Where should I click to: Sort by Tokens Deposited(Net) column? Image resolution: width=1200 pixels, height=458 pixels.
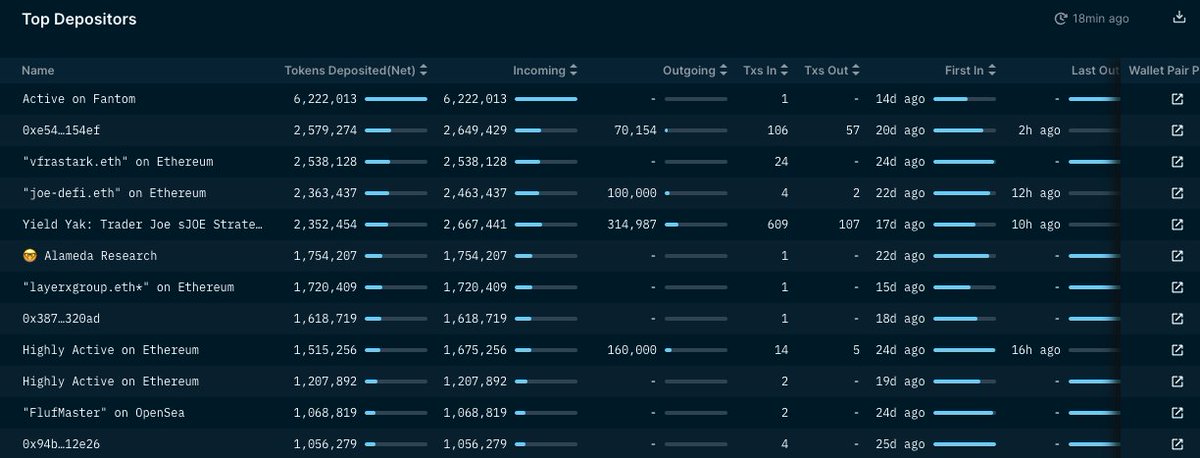click(356, 70)
